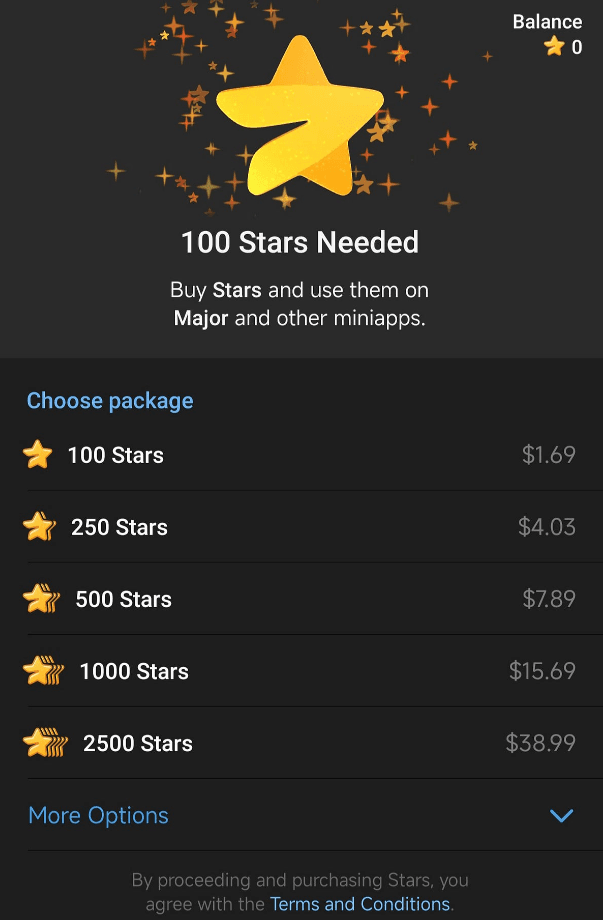Screen dimensions: 603x920
Task: Choose the 1000 Stars package
Action: pos(302,671)
